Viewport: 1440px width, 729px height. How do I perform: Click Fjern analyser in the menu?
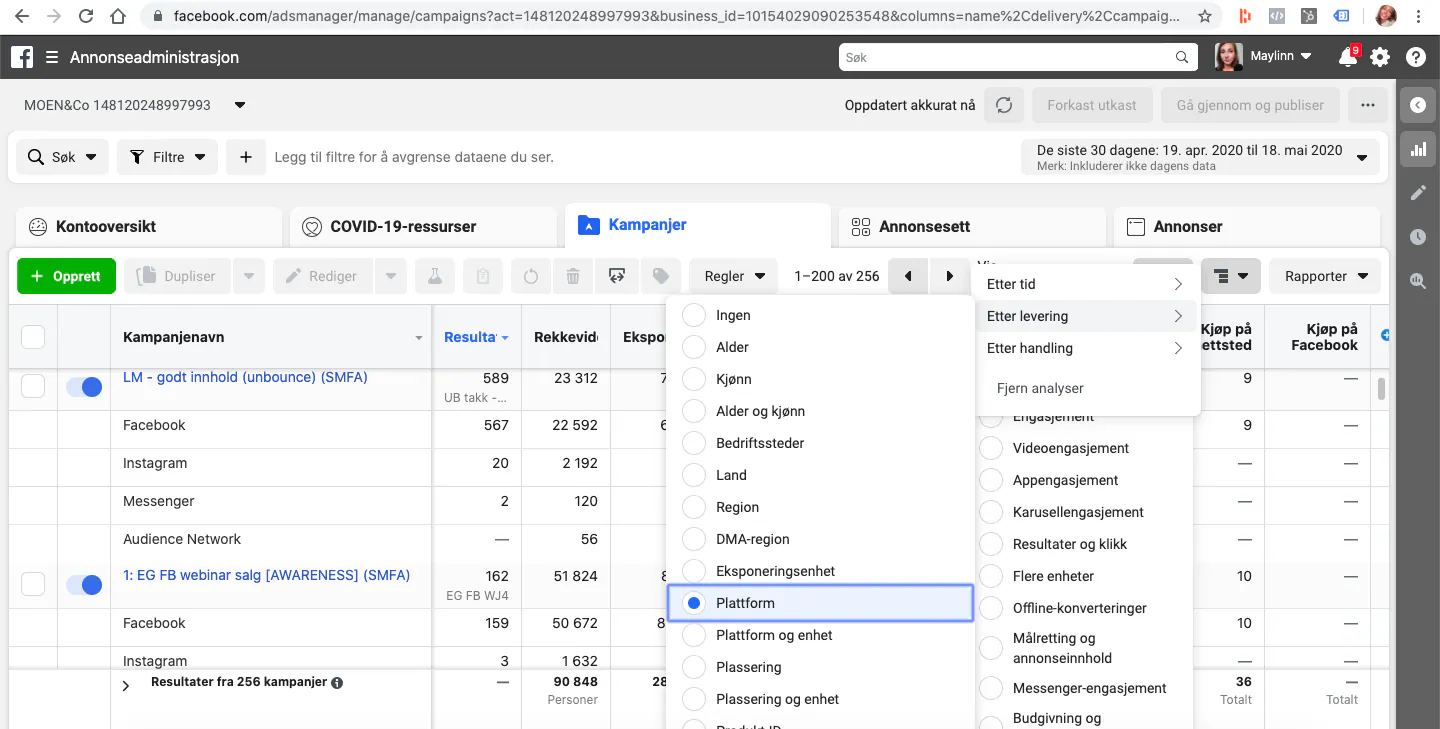(1040, 388)
